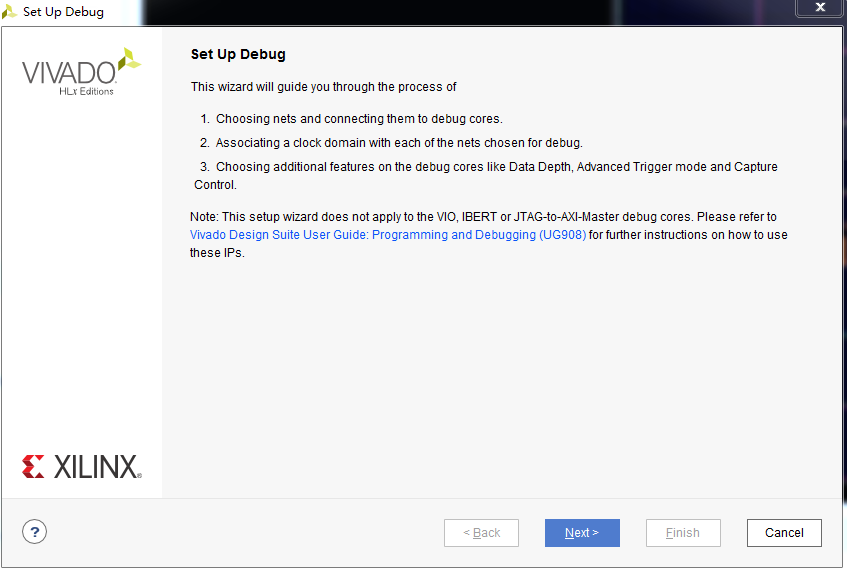This screenshot has width=847, height=570.
Task: Click the title bar Vivado app icon
Action: pyautogui.click(x=9, y=12)
